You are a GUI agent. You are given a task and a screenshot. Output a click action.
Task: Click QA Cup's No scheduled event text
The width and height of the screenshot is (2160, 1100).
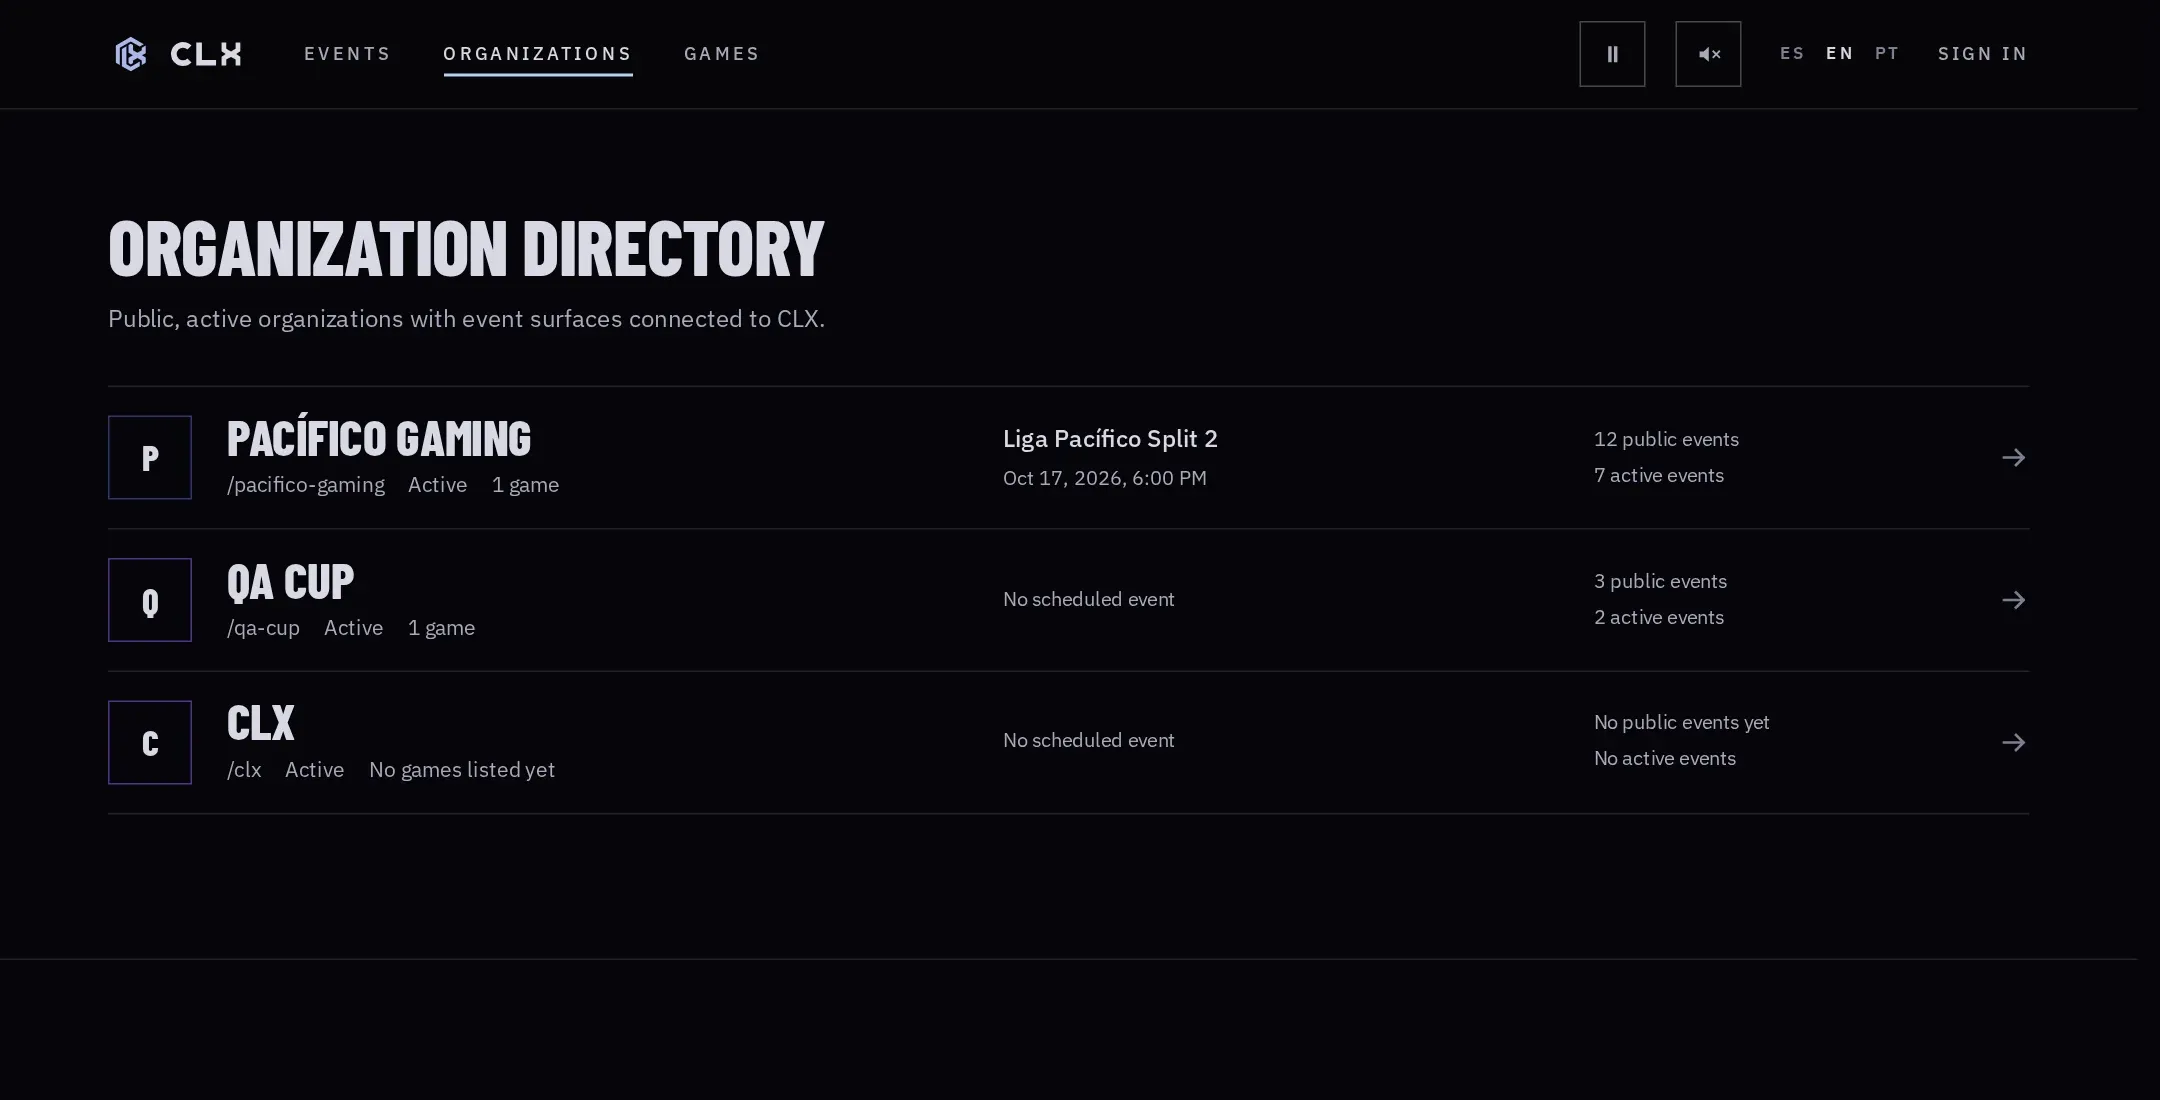click(x=1089, y=600)
